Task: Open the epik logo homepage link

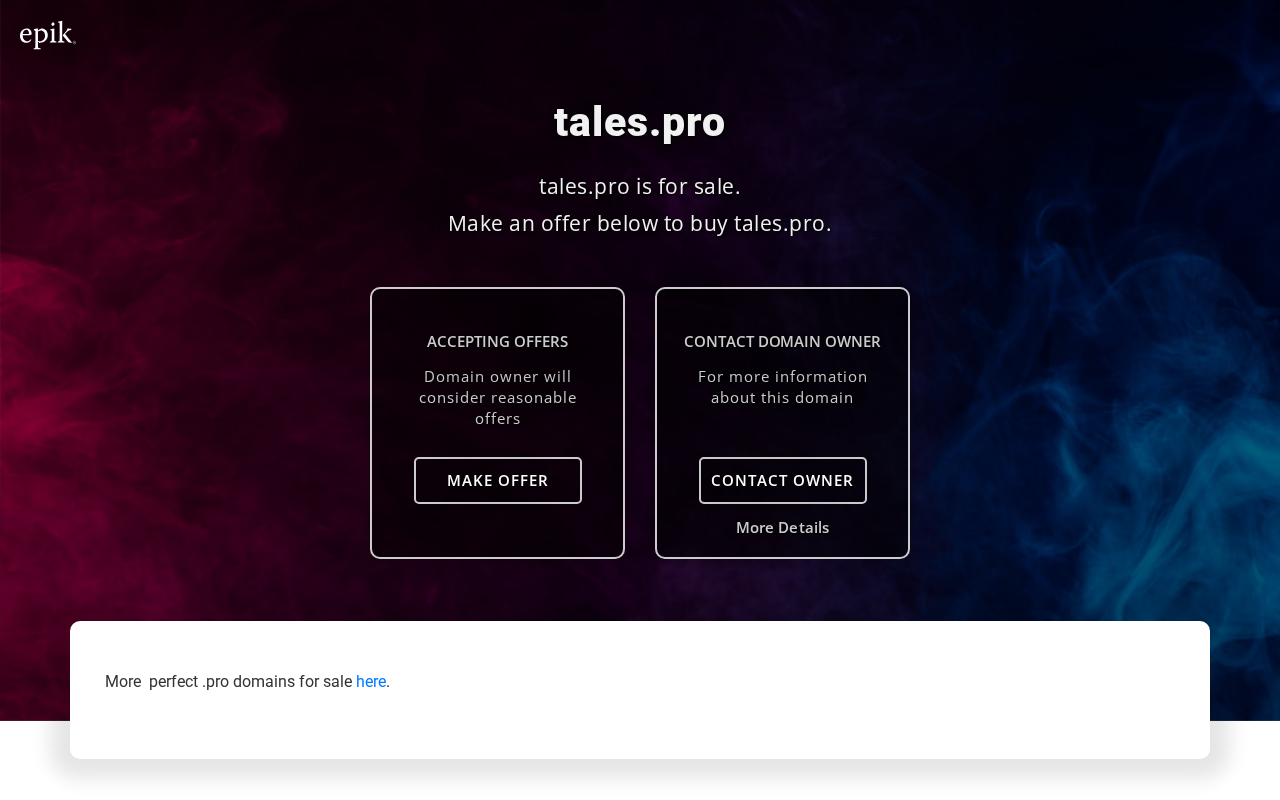Action: [47, 35]
